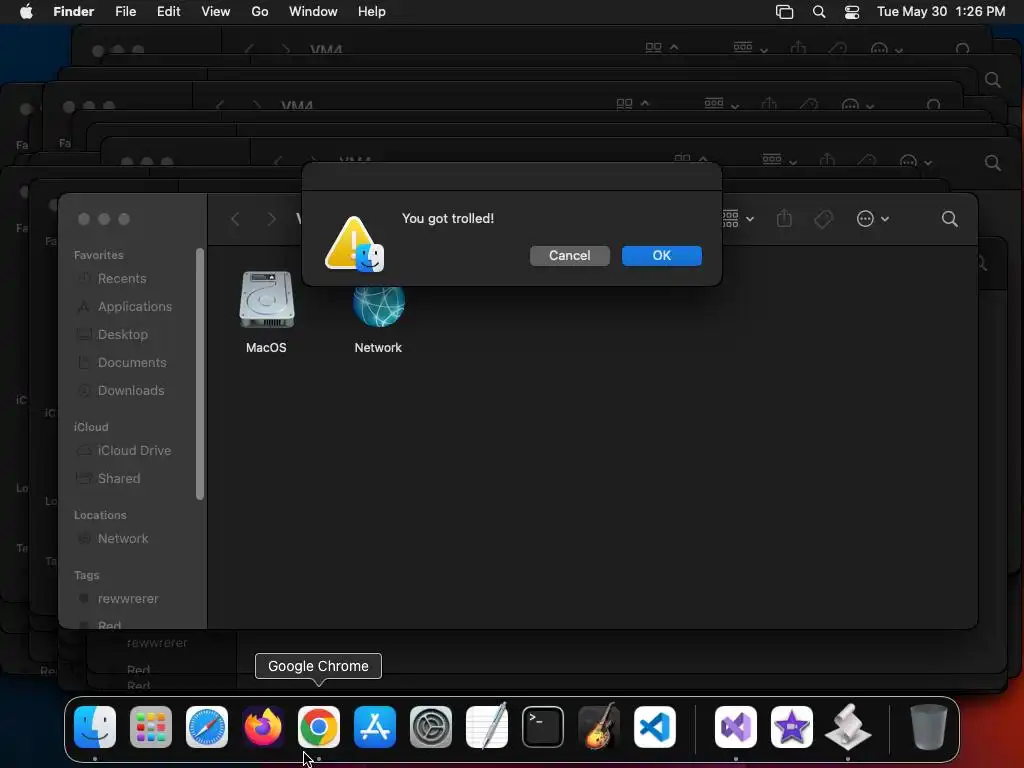Click the front window tag icon
Image resolution: width=1024 pixels, height=768 pixels.
[824, 219]
